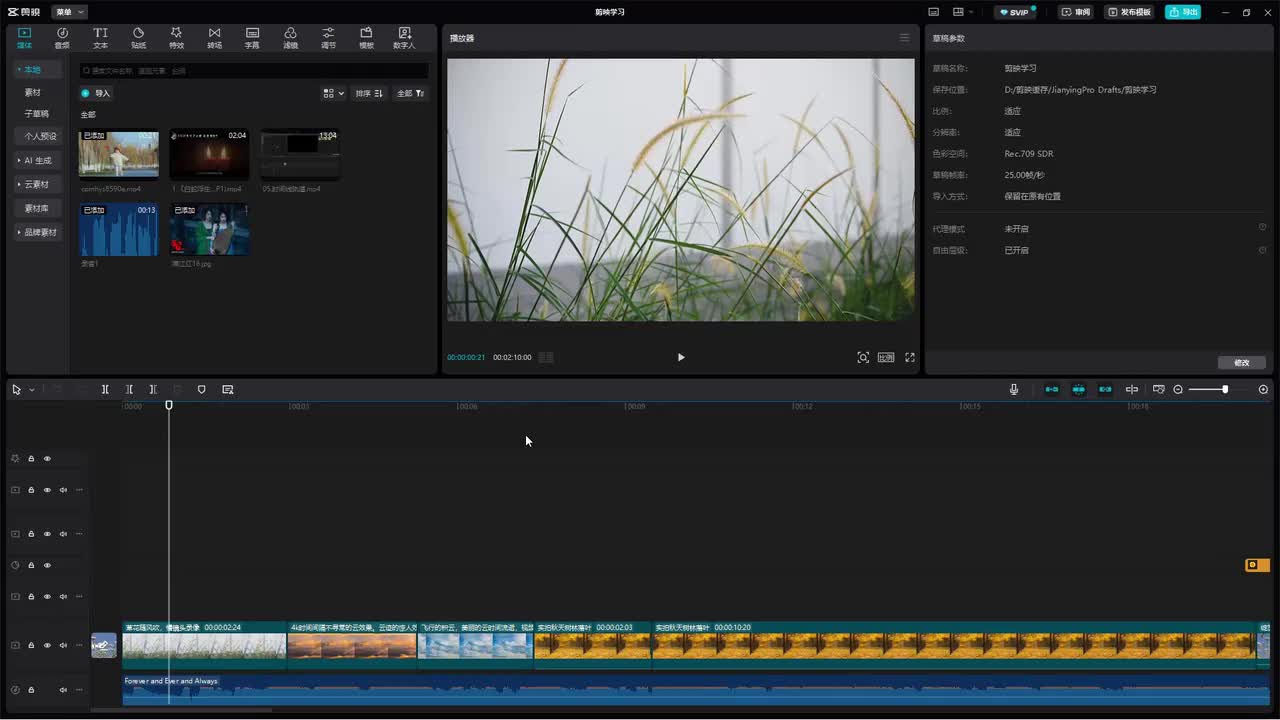Open the 滤镜 (Filters) panel
This screenshot has width=1280, height=720.
(290, 38)
